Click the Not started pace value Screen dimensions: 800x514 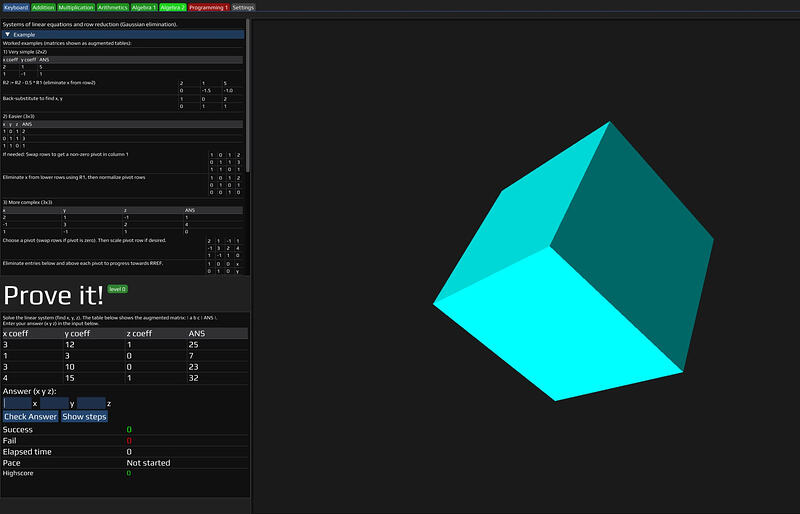pyautogui.click(x=148, y=463)
